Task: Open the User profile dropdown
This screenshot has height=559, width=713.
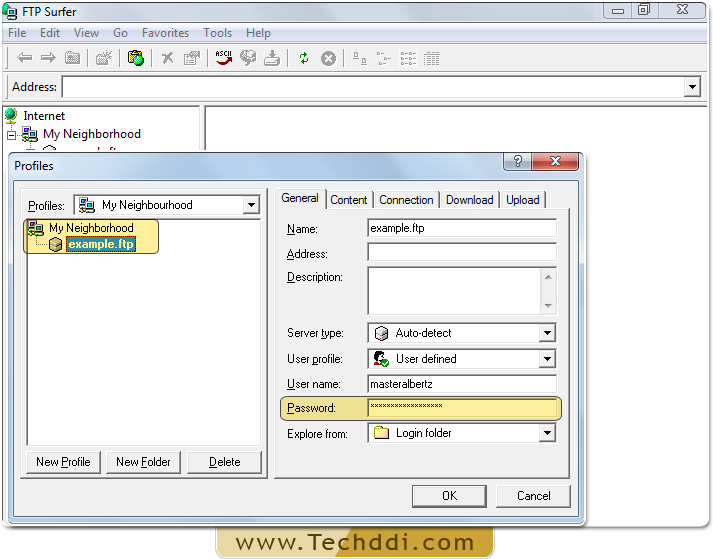Action: click(547, 359)
